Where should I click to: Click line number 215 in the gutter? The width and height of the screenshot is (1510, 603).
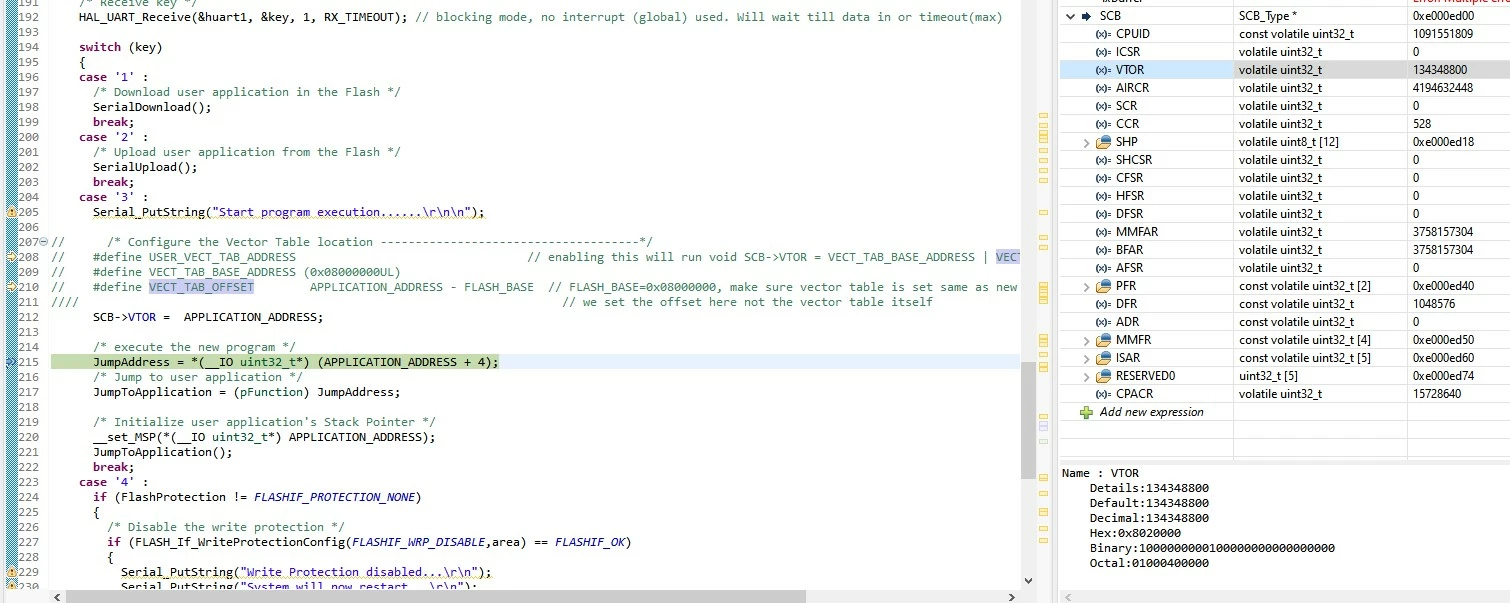28,362
